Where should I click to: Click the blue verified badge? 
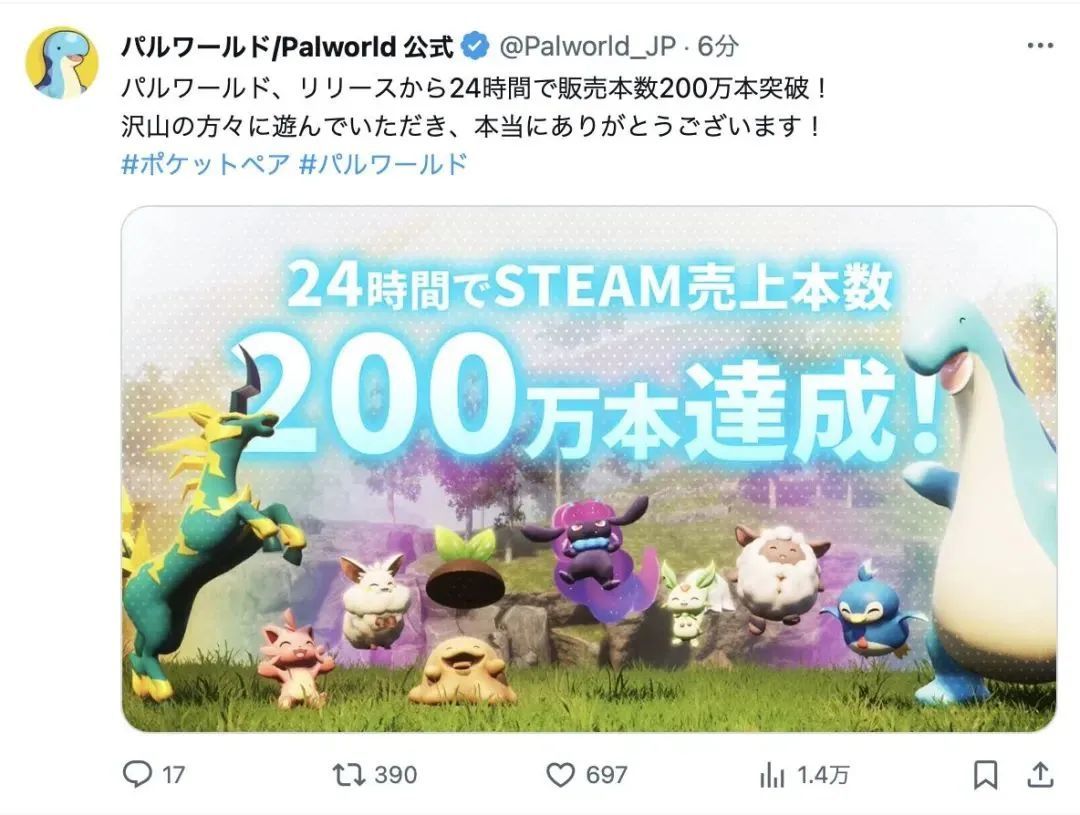(x=474, y=46)
